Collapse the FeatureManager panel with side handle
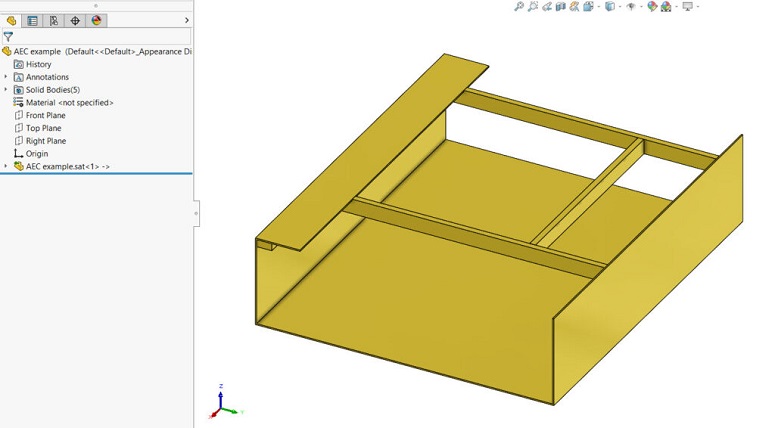The width and height of the screenshot is (775, 428). (x=196, y=214)
